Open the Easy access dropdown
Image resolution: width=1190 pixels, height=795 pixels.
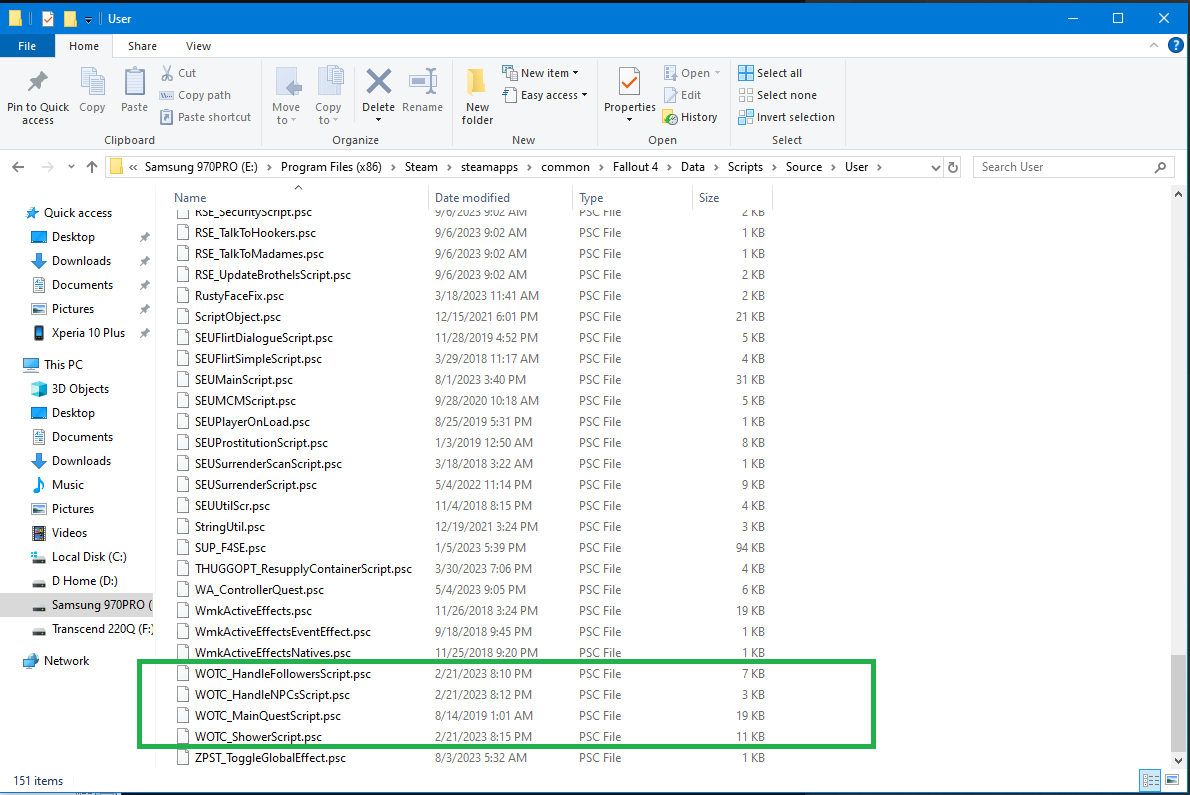[545, 95]
